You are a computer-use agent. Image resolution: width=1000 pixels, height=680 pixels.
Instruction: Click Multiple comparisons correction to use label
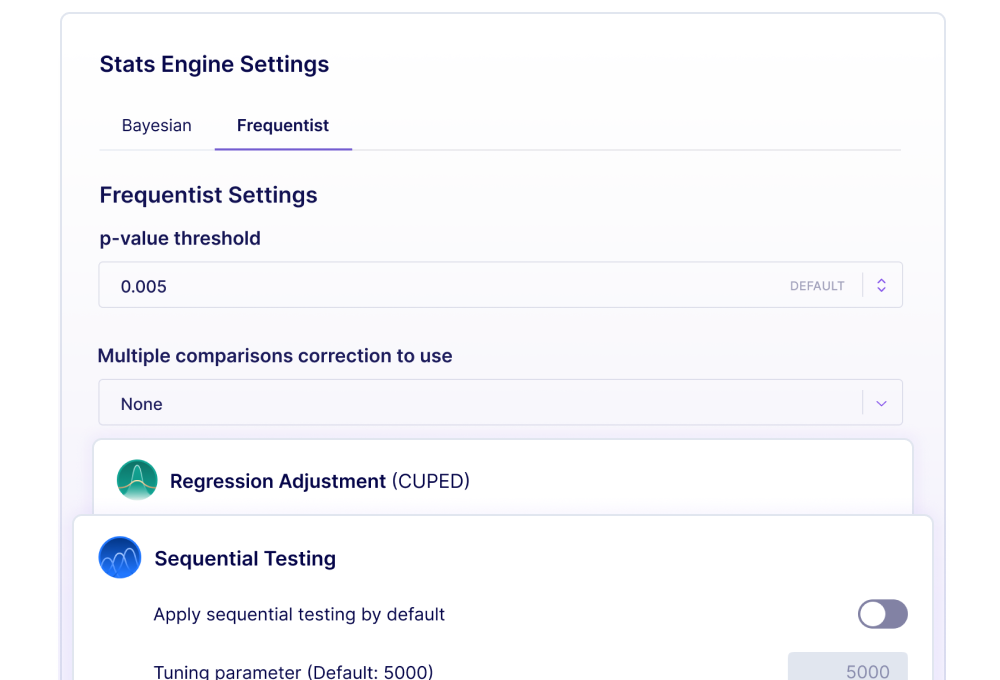tap(275, 355)
